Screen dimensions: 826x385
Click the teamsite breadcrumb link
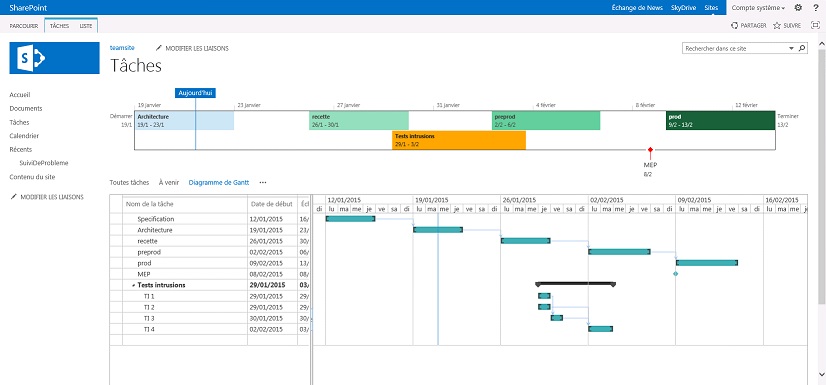[122, 48]
